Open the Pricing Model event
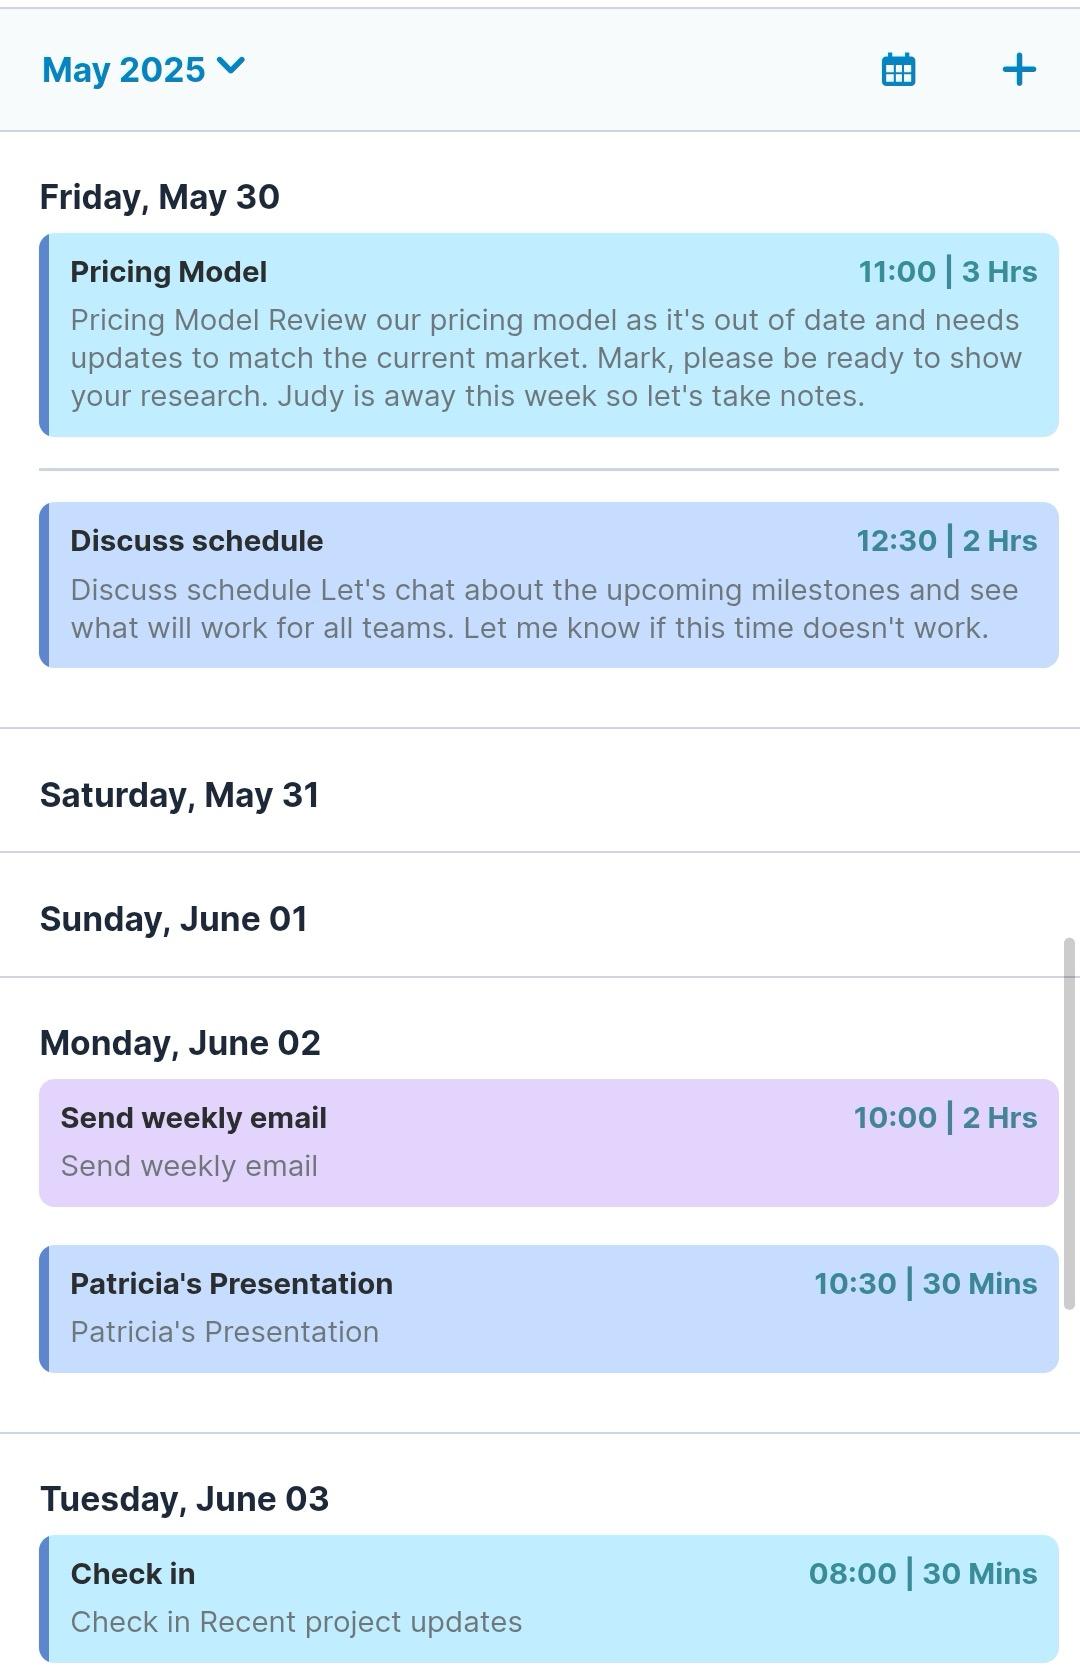This screenshot has width=1080, height=1671. click(x=548, y=335)
